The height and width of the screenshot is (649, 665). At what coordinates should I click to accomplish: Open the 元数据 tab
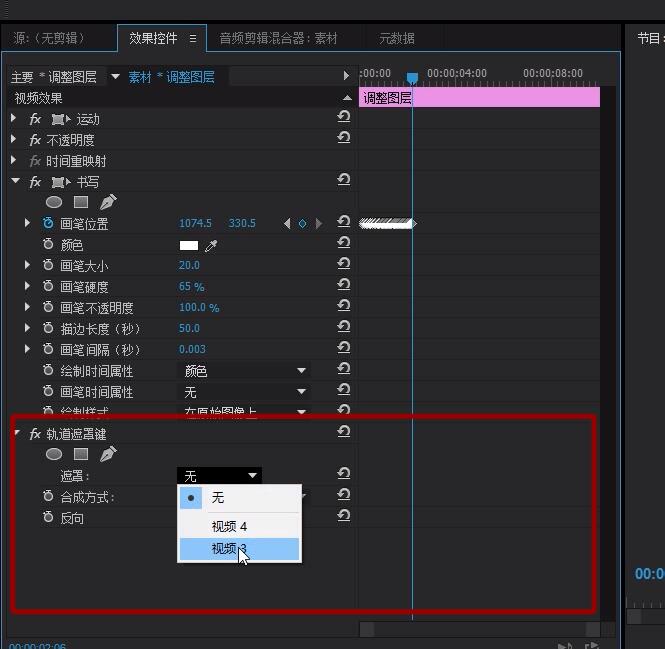pyautogui.click(x=397, y=39)
